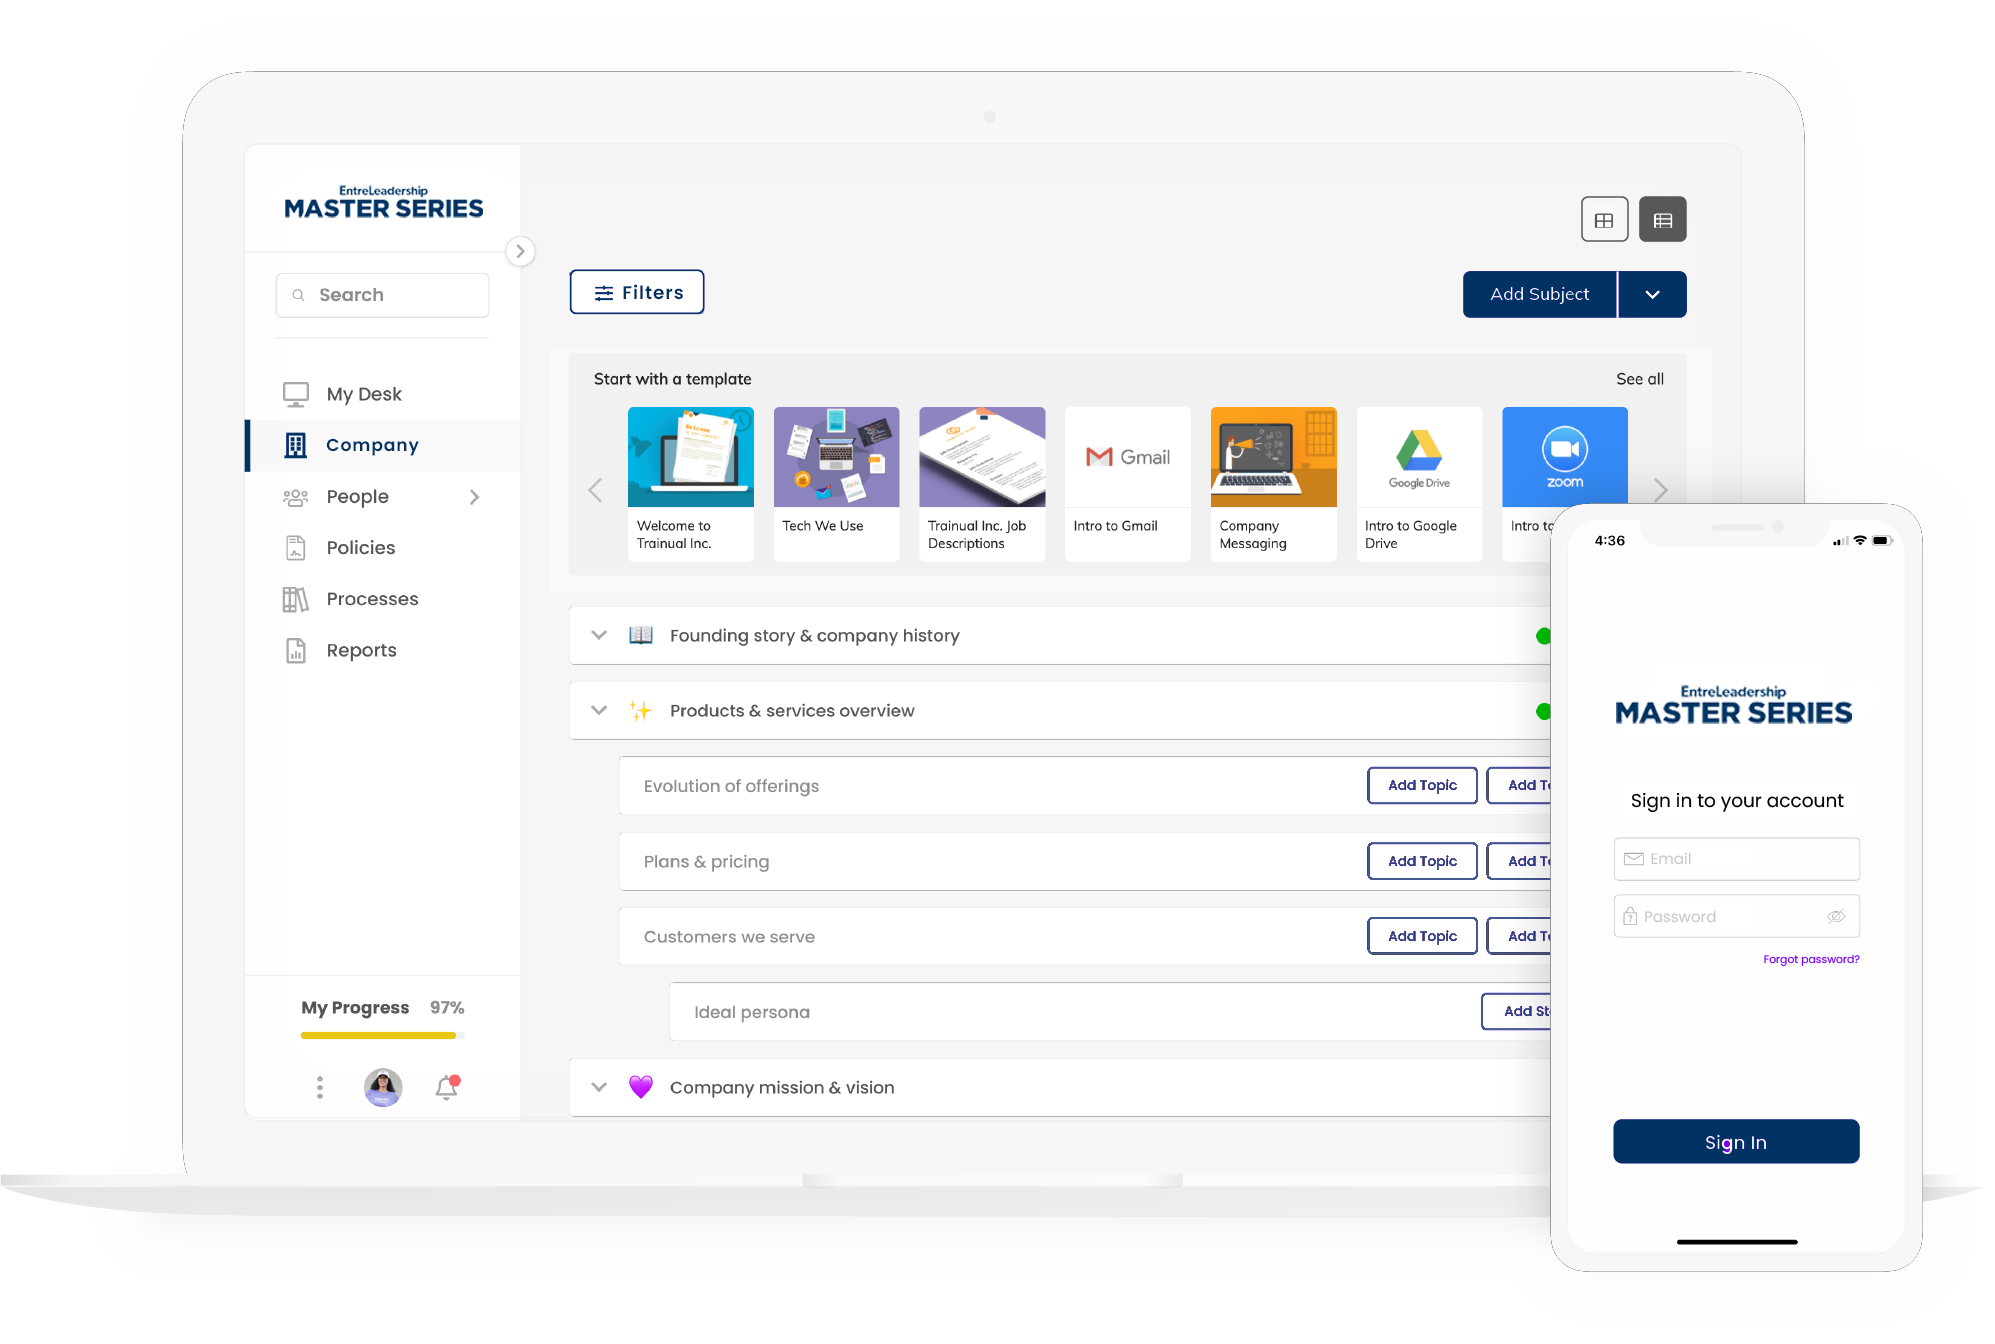Open Add Subject dropdown arrow
The image size is (1995, 1344).
point(1652,294)
